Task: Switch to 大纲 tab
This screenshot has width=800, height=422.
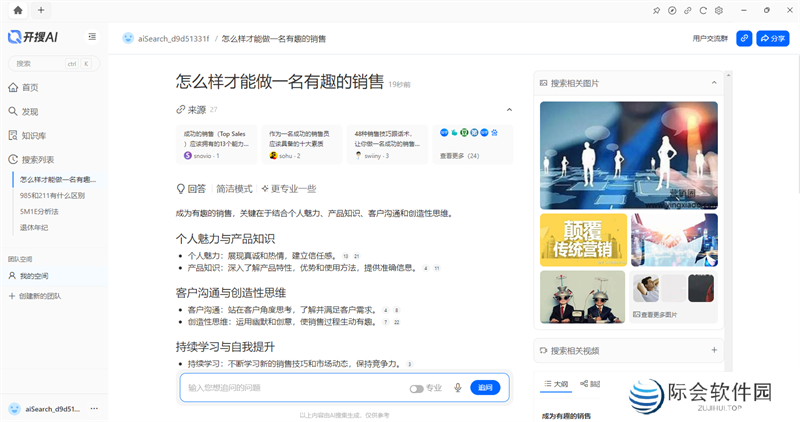Action: pyautogui.click(x=556, y=384)
